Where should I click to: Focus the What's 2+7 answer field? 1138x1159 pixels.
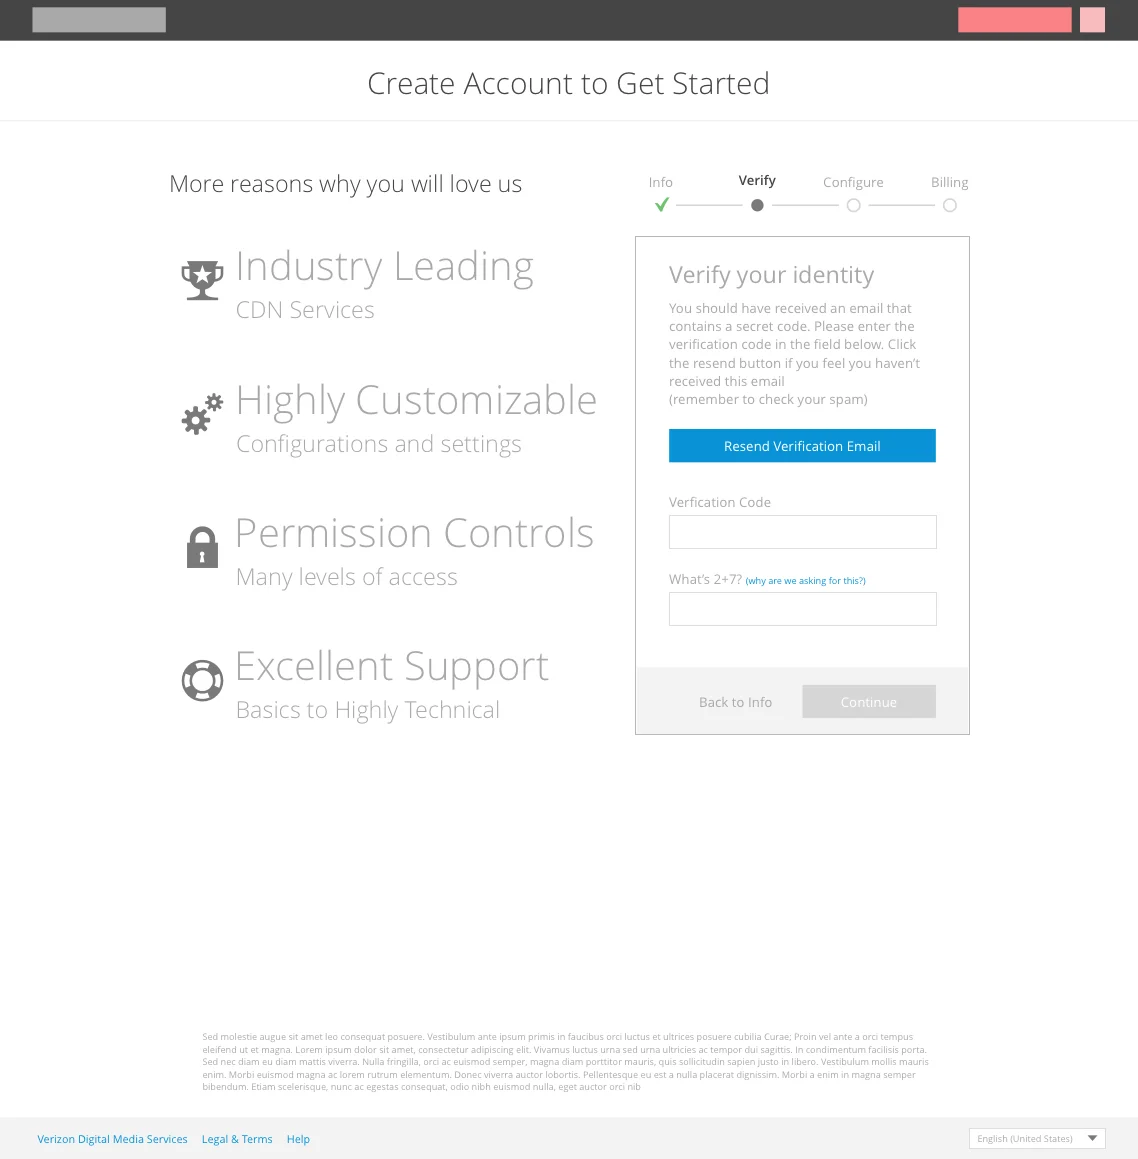tap(803, 609)
